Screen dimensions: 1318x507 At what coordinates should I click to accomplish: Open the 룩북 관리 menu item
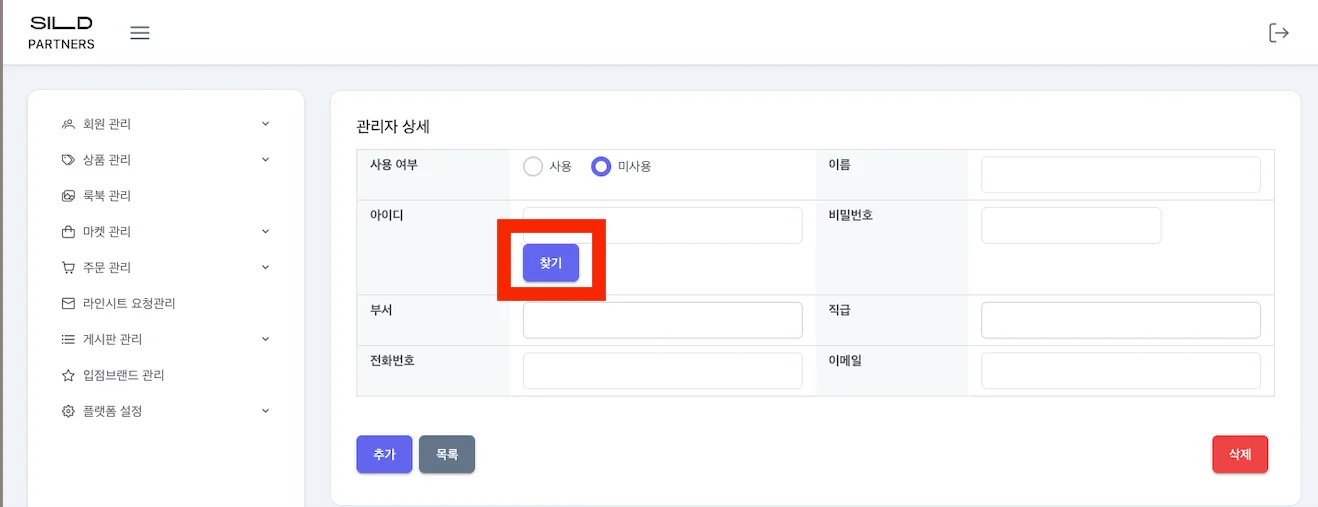(107, 196)
